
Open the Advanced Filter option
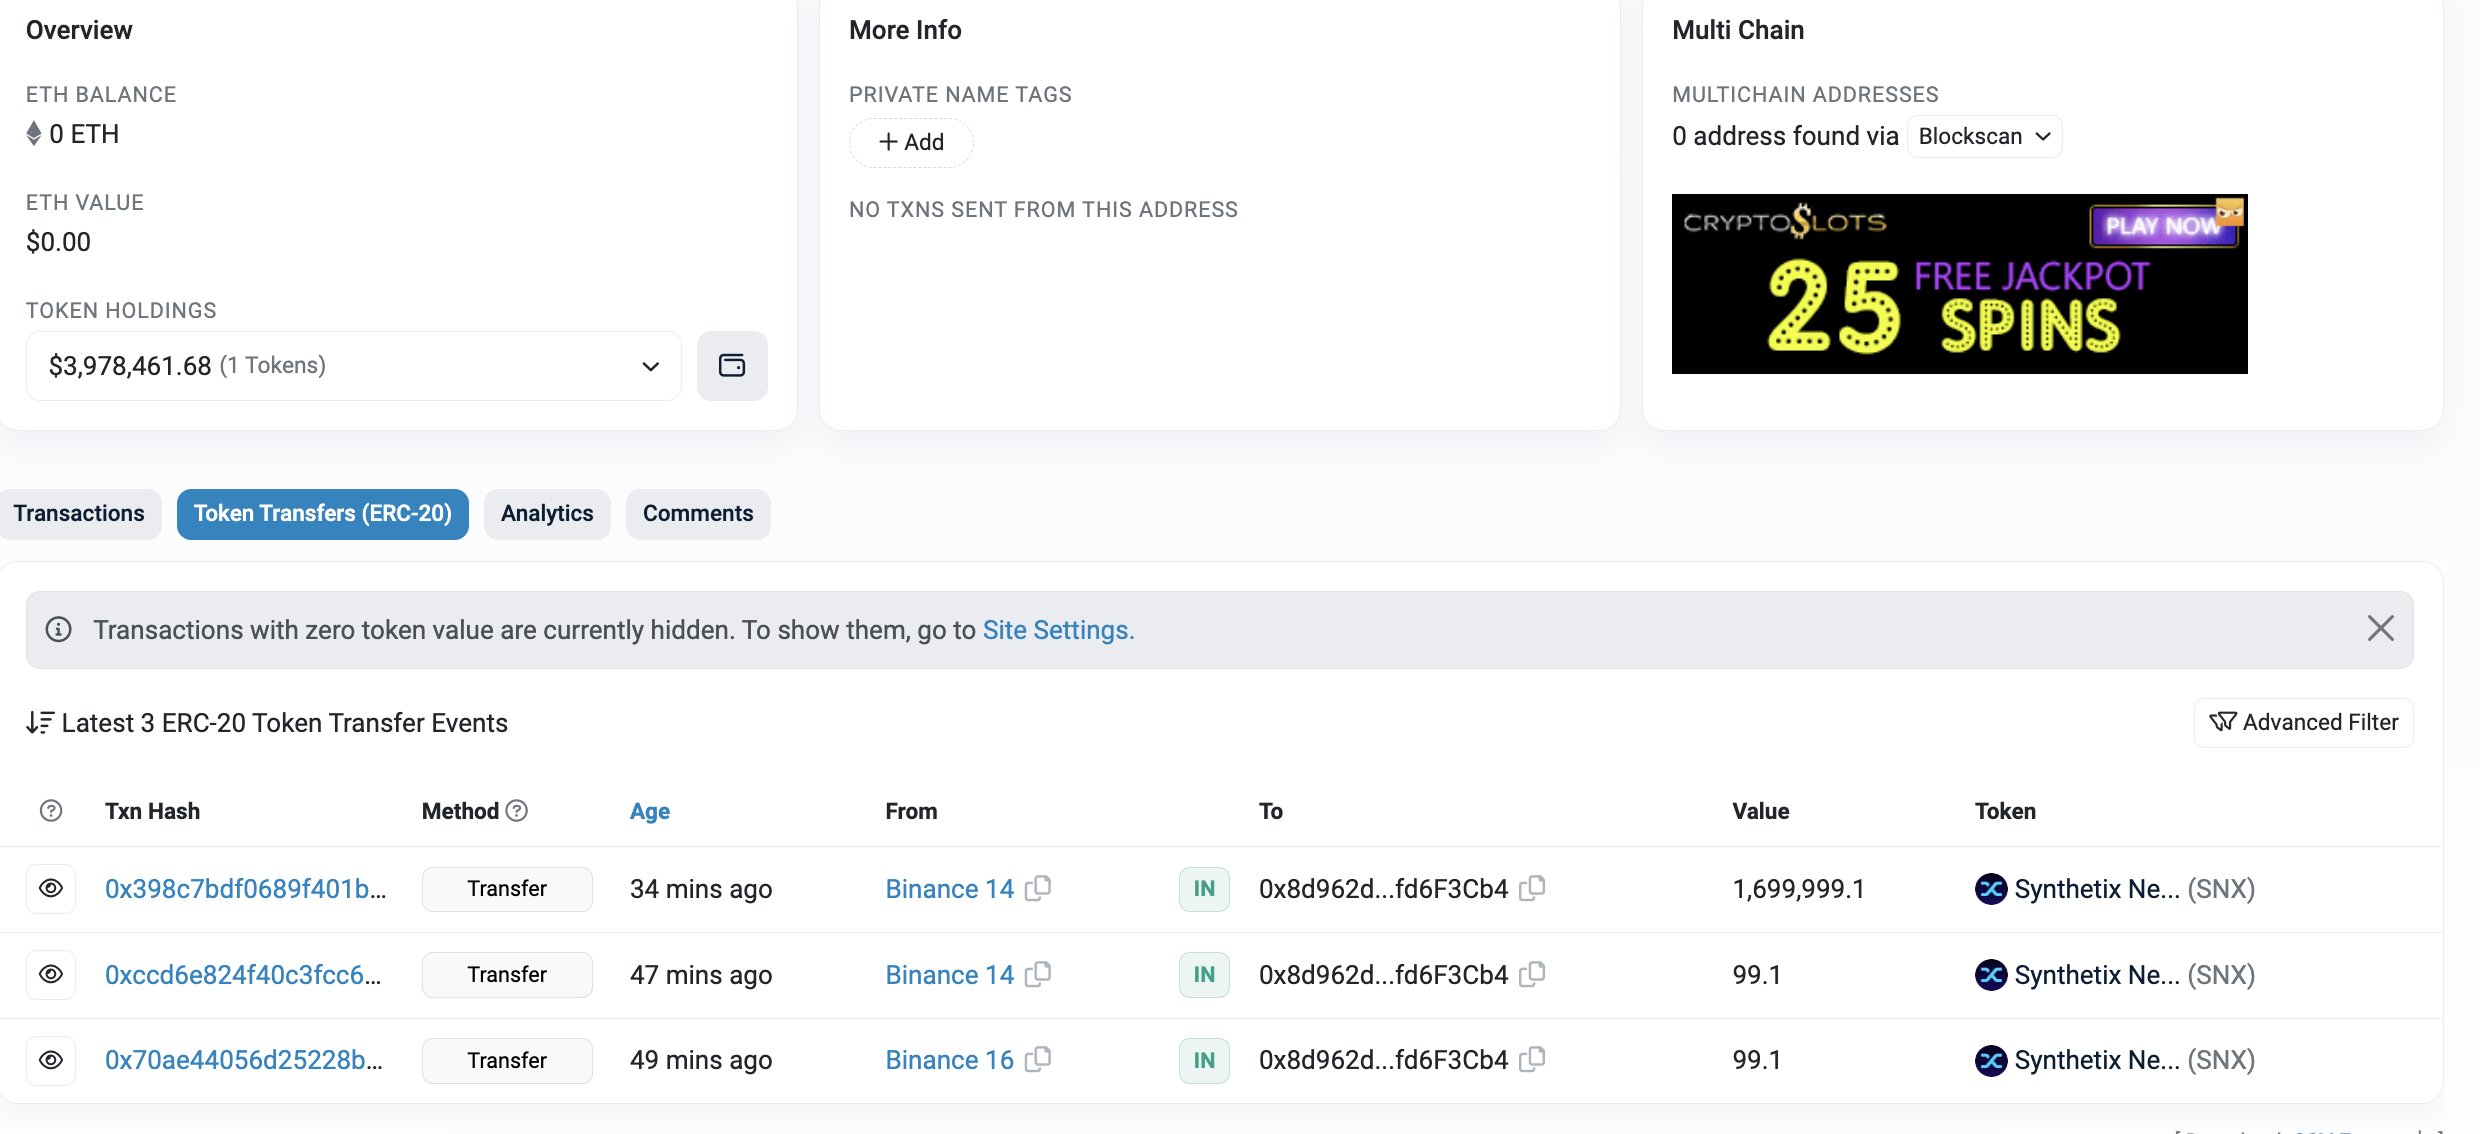(x=2303, y=722)
